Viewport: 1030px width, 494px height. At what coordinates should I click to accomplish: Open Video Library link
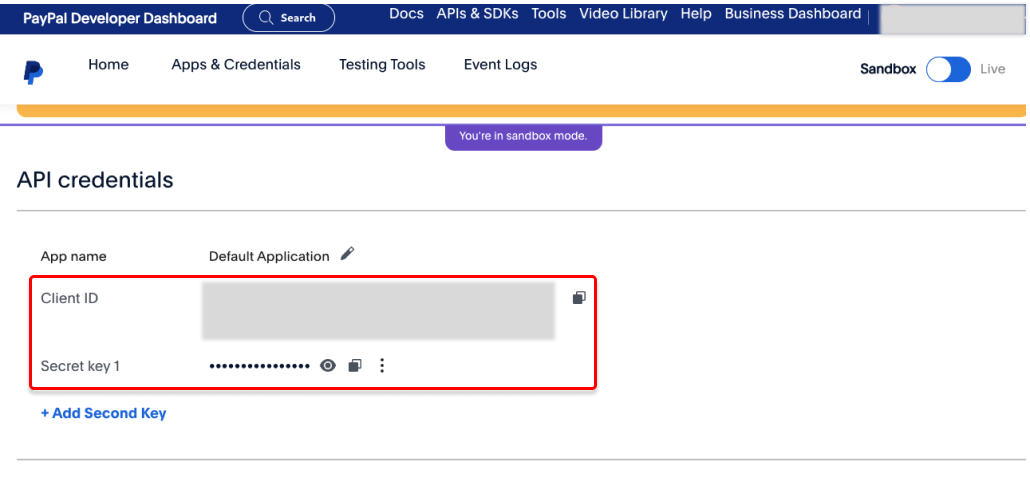pyautogui.click(x=623, y=14)
